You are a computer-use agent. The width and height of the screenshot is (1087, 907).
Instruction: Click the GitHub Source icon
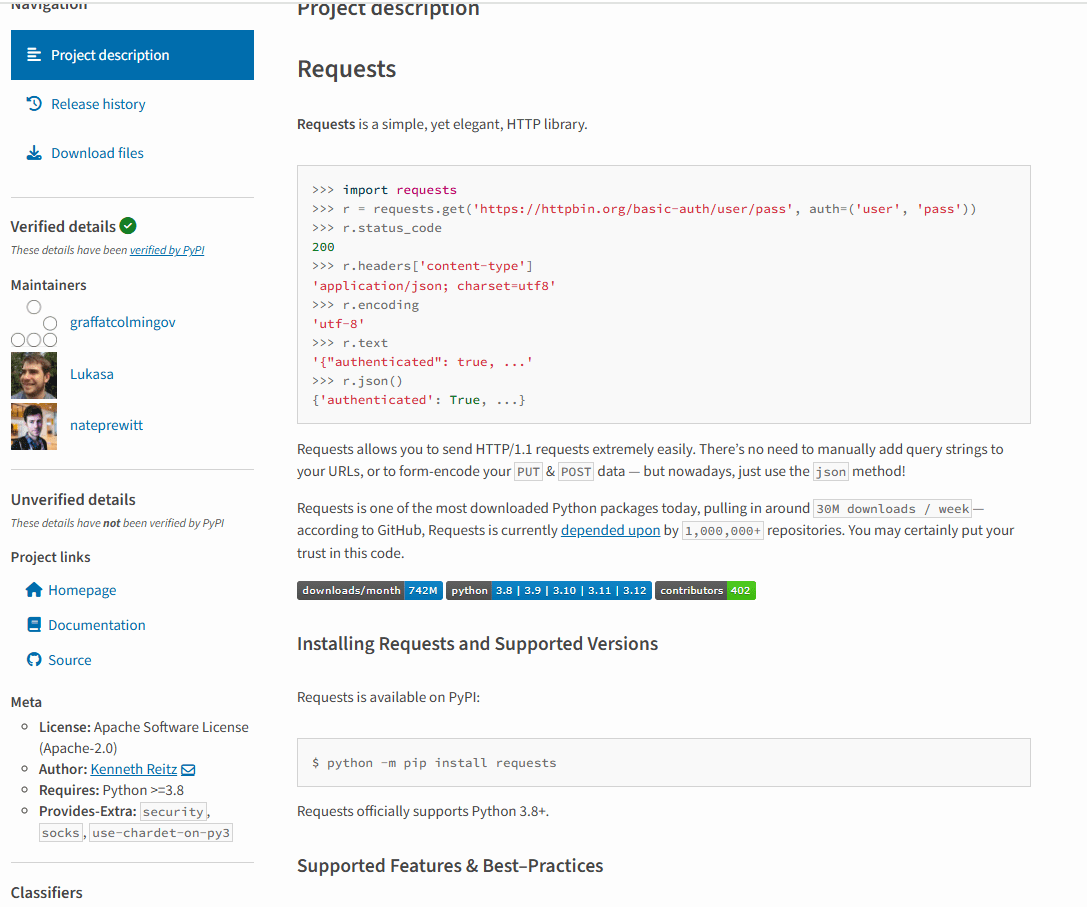pyautogui.click(x=34, y=659)
